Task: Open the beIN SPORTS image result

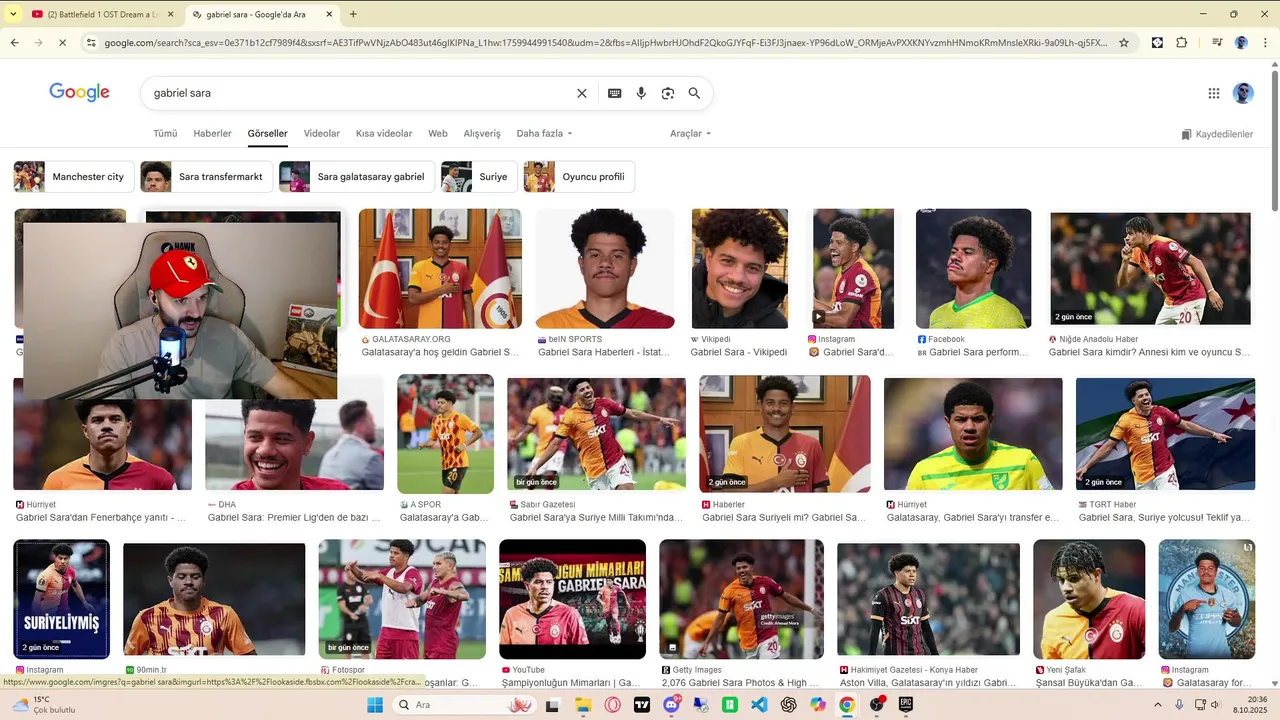Action: (605, 268)
